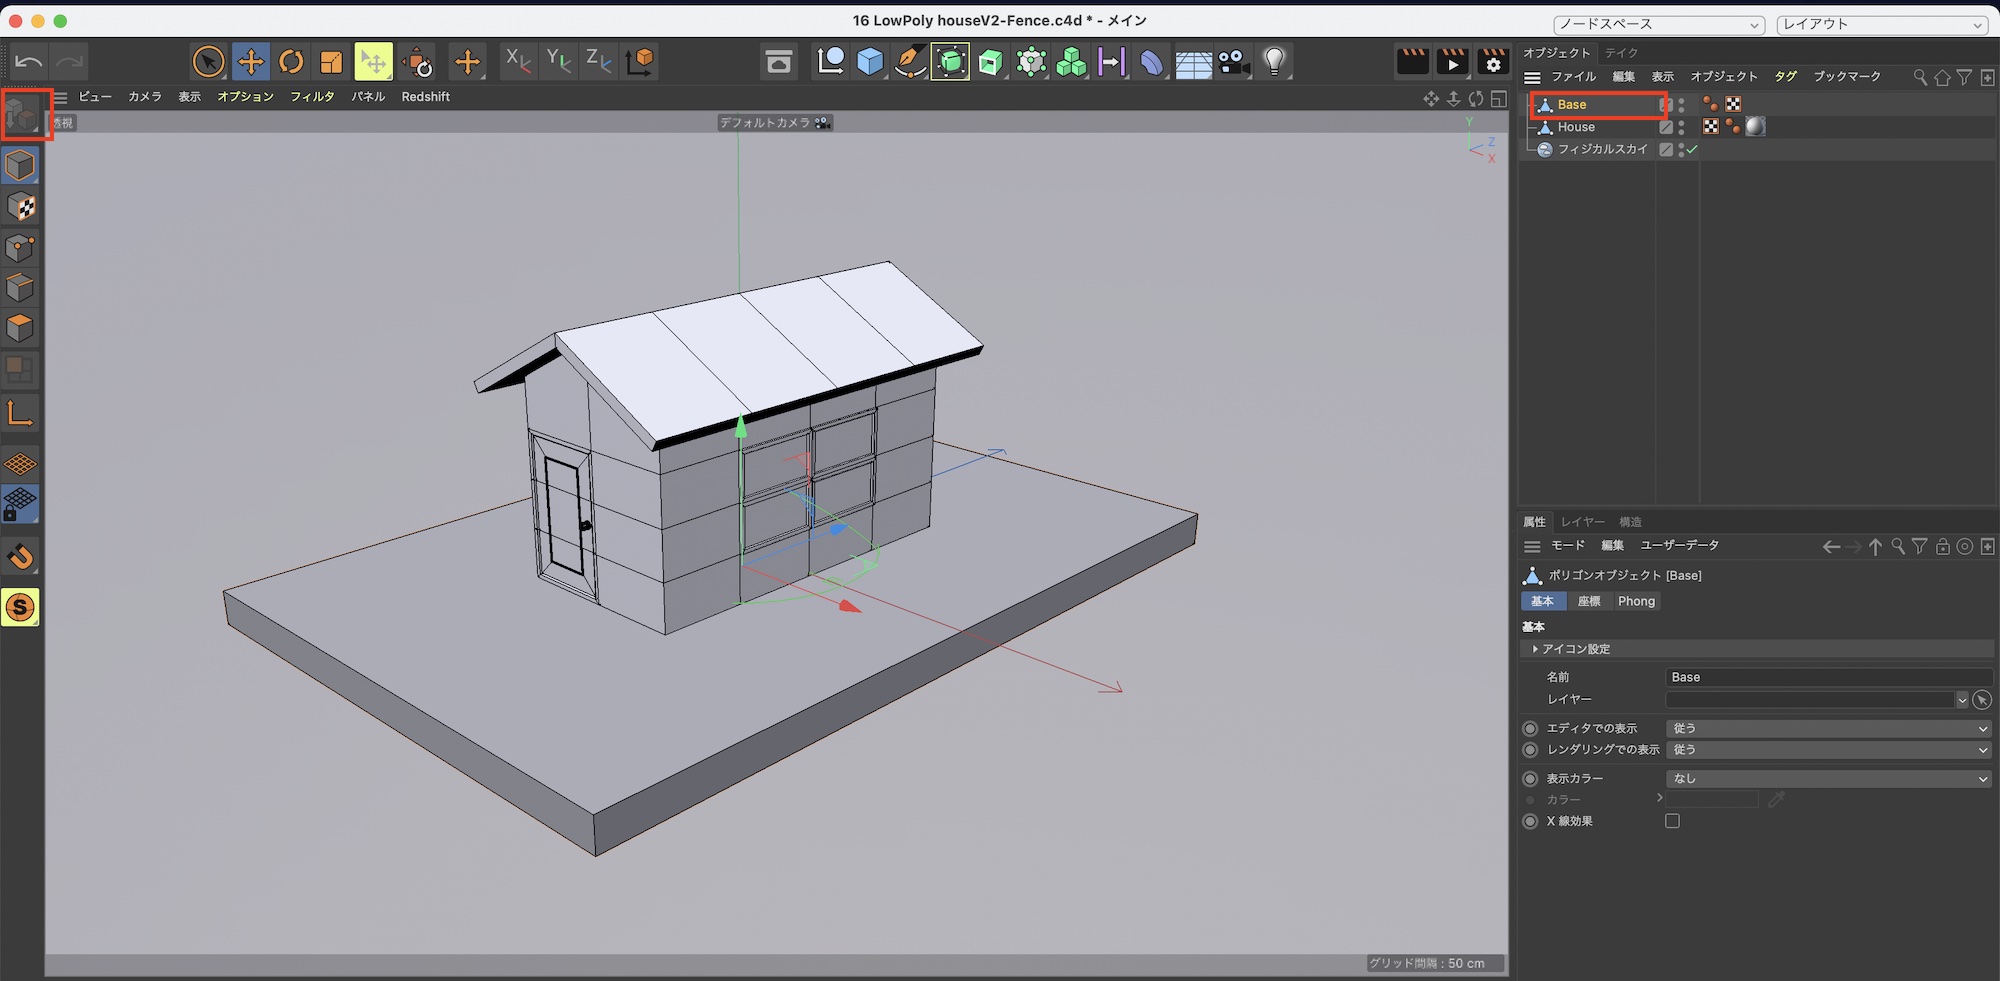Select the Scale tool
The height and width of the screenshot is (981, 2000).
(331, 62)
